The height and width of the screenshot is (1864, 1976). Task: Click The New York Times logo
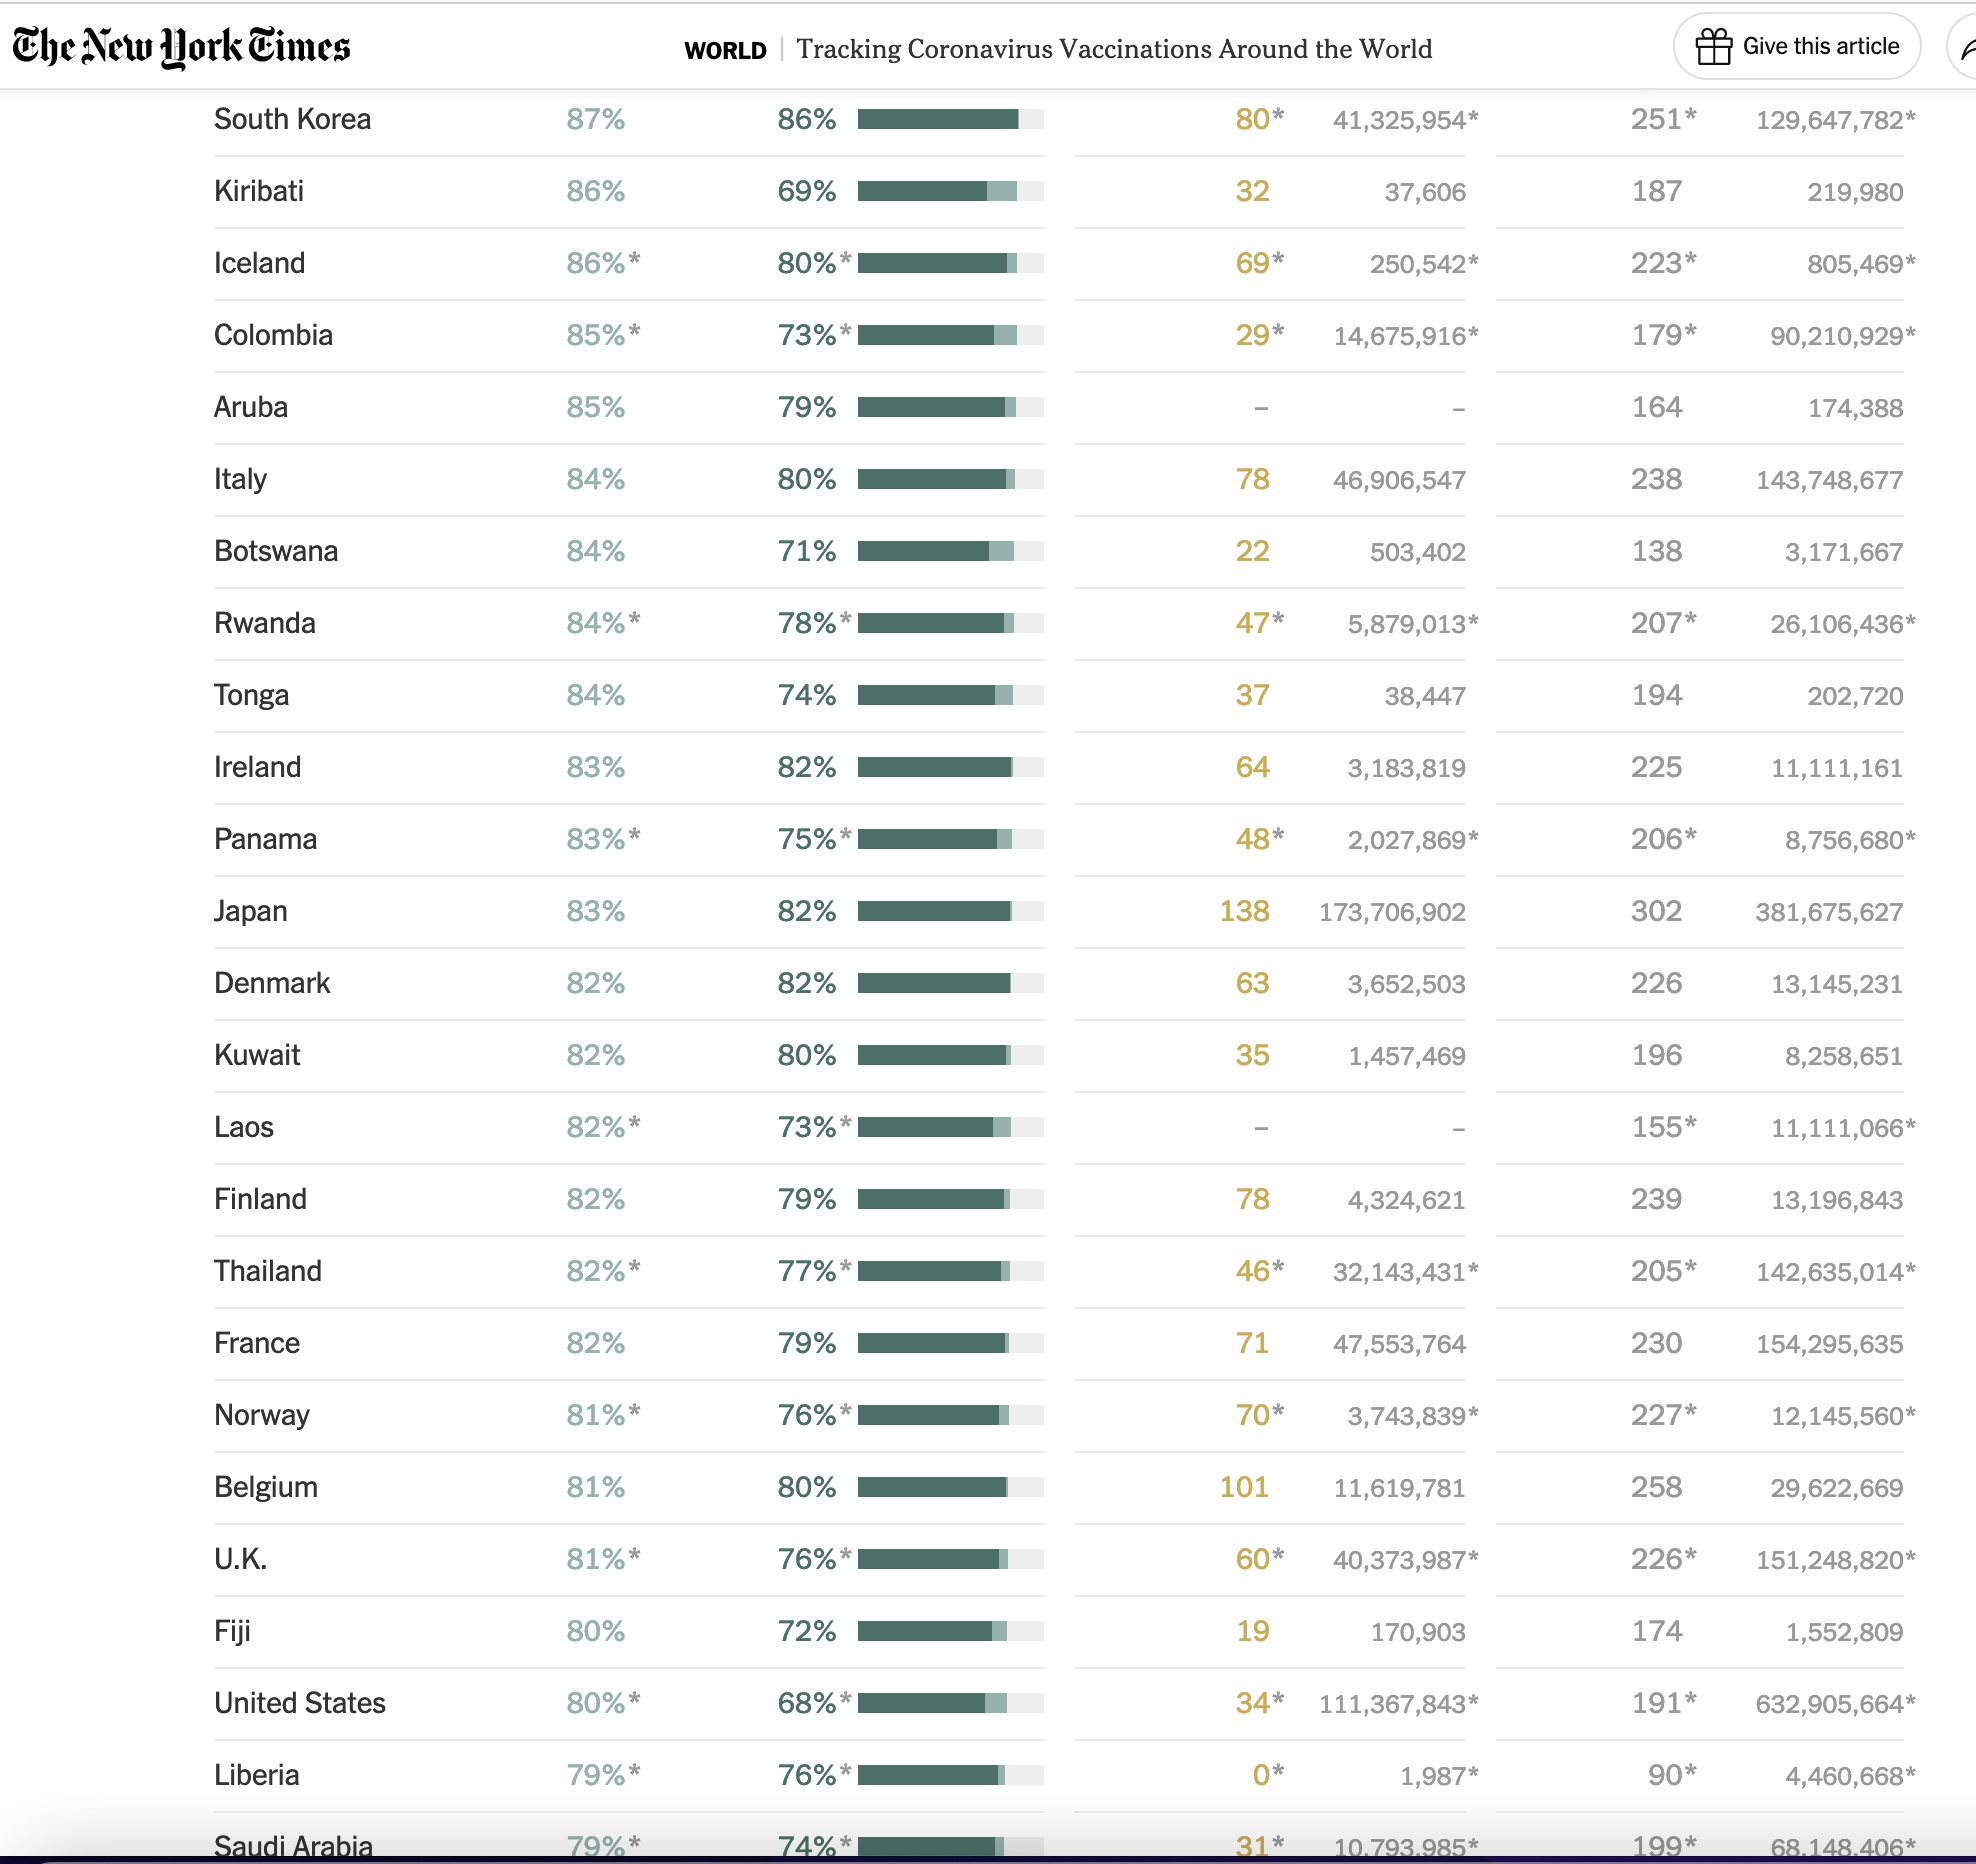181,46
